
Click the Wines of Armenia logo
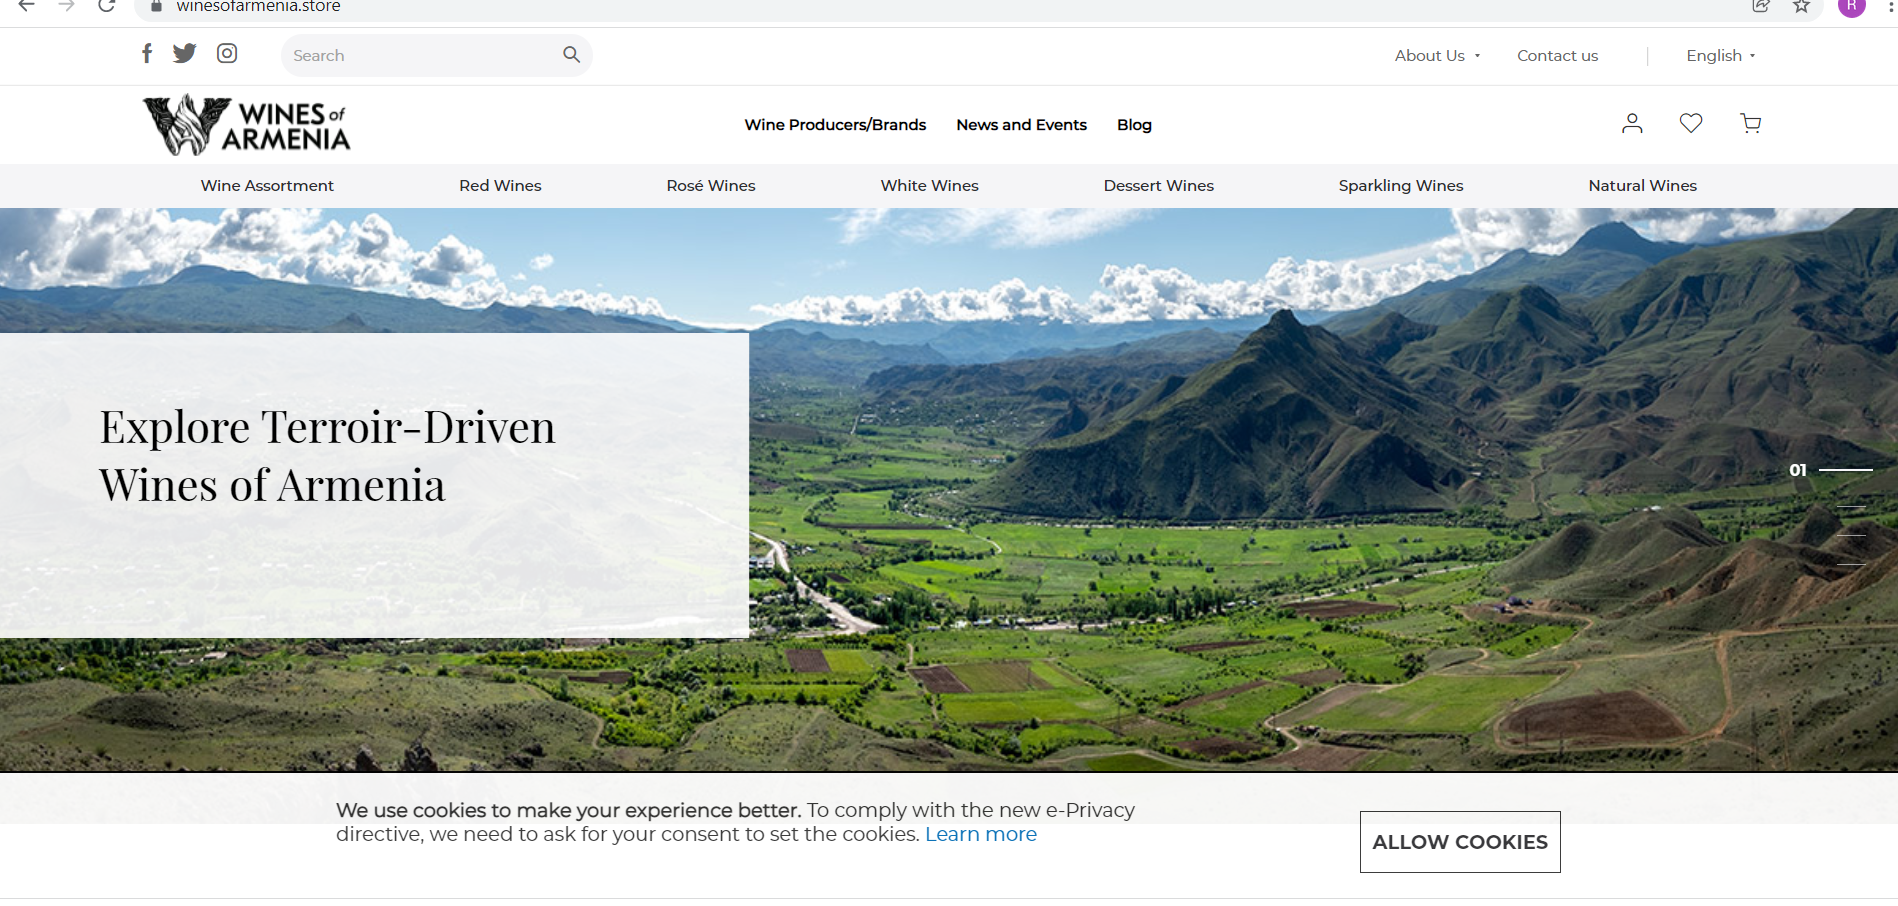pyautogui.click(x=247, y=125)
